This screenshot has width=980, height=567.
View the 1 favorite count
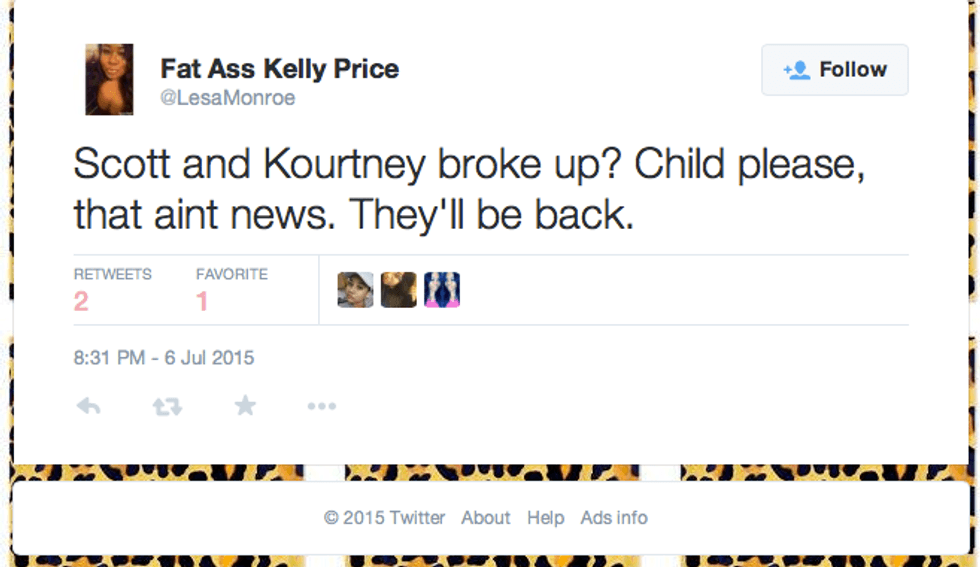(x=202, y=301)
